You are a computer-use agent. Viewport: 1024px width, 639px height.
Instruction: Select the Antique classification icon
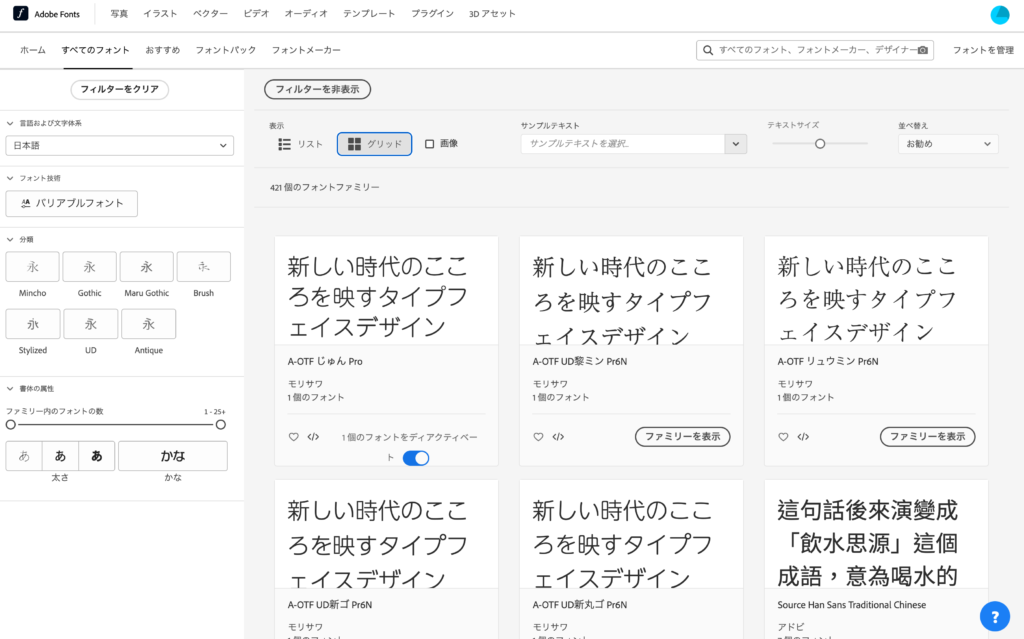[x=149, y=324]
